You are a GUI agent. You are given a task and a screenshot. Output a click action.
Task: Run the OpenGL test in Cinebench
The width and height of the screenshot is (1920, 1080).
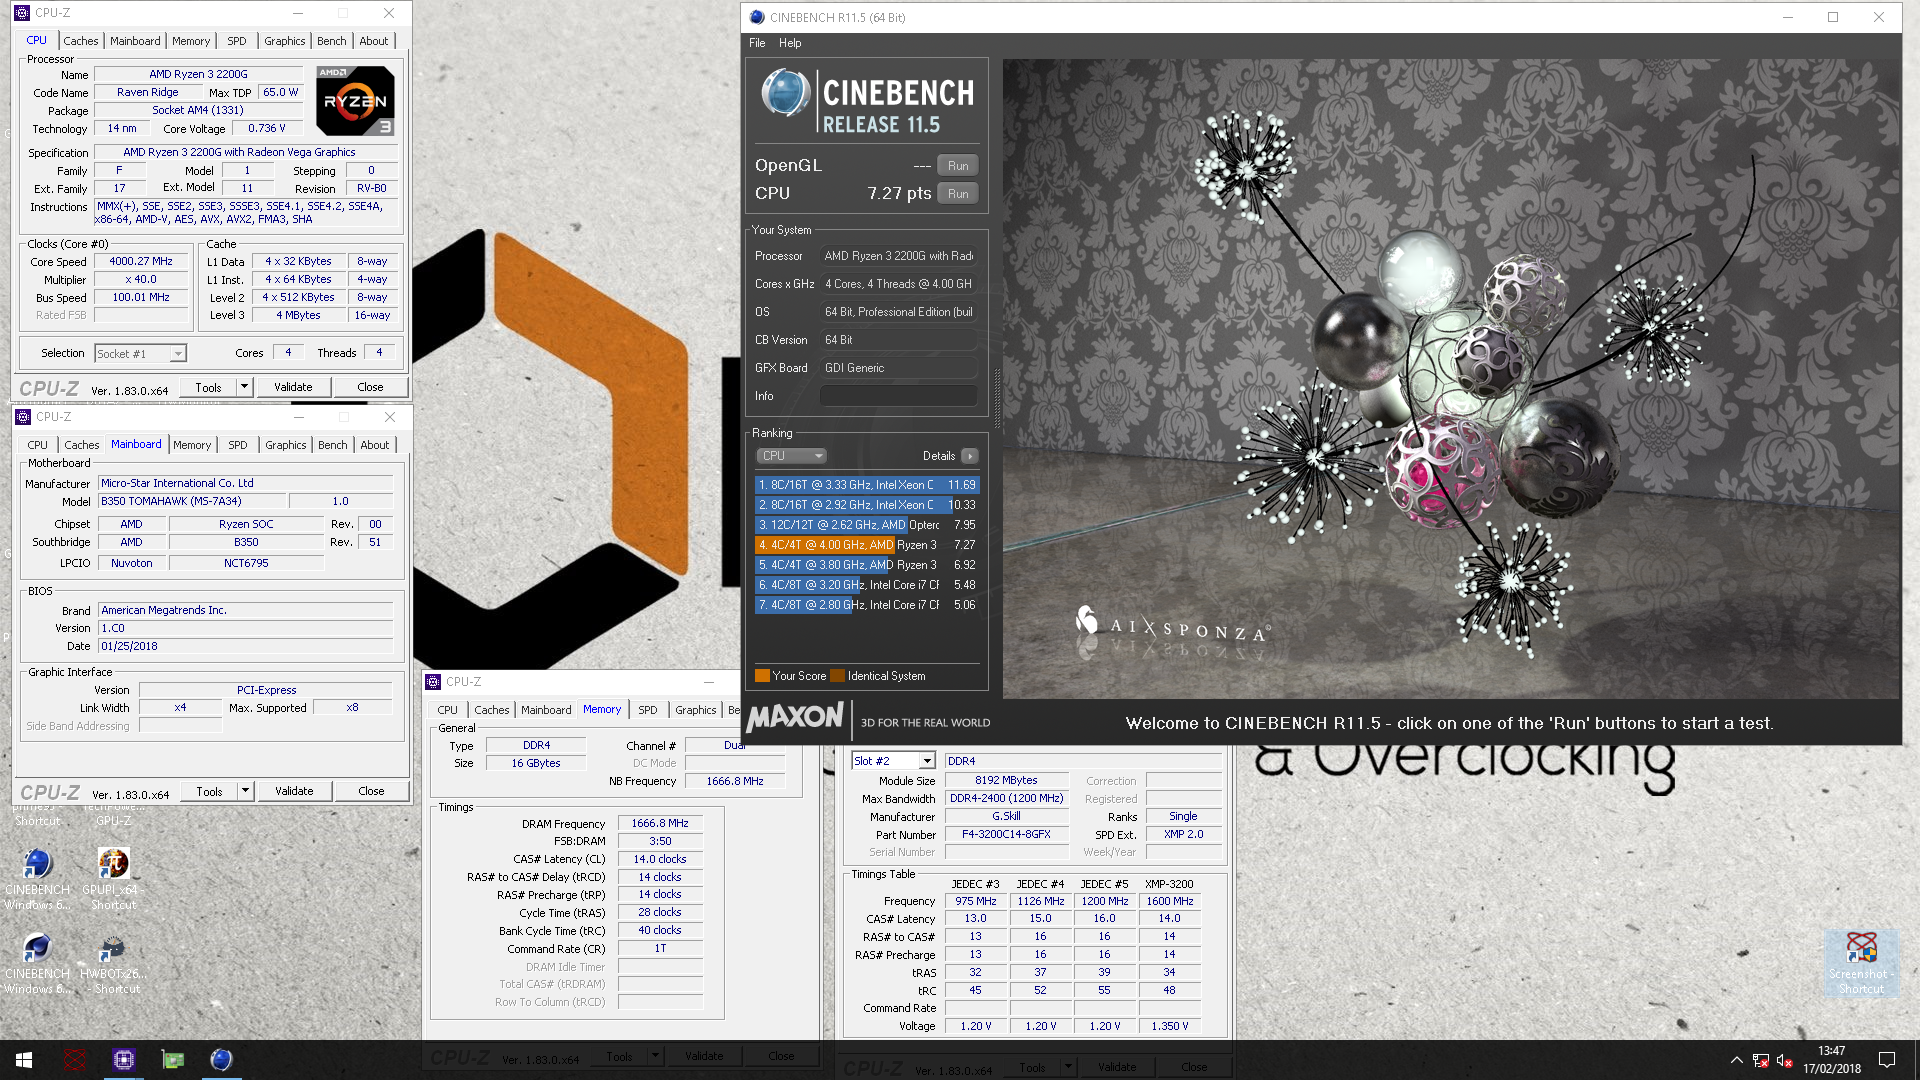pyautogui.click(x=958, y=166)
